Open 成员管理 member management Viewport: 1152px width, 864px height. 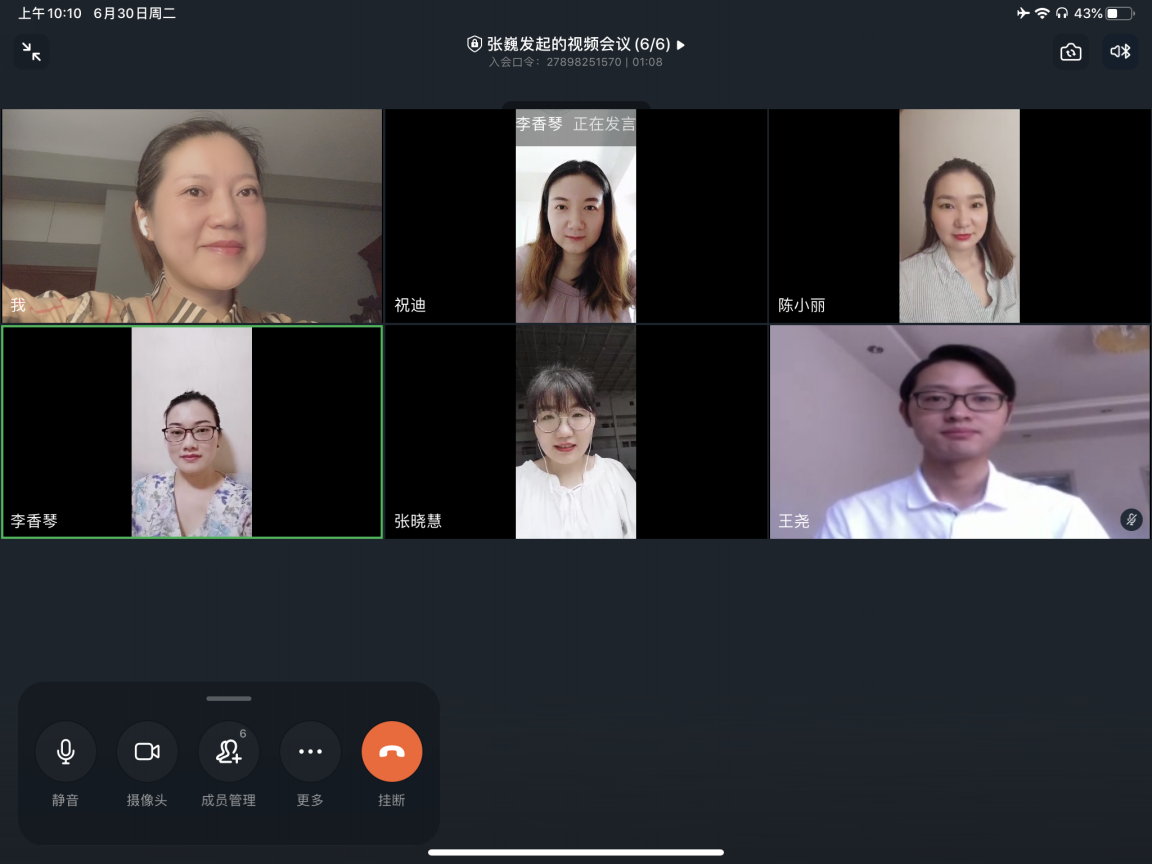(229, 752)
